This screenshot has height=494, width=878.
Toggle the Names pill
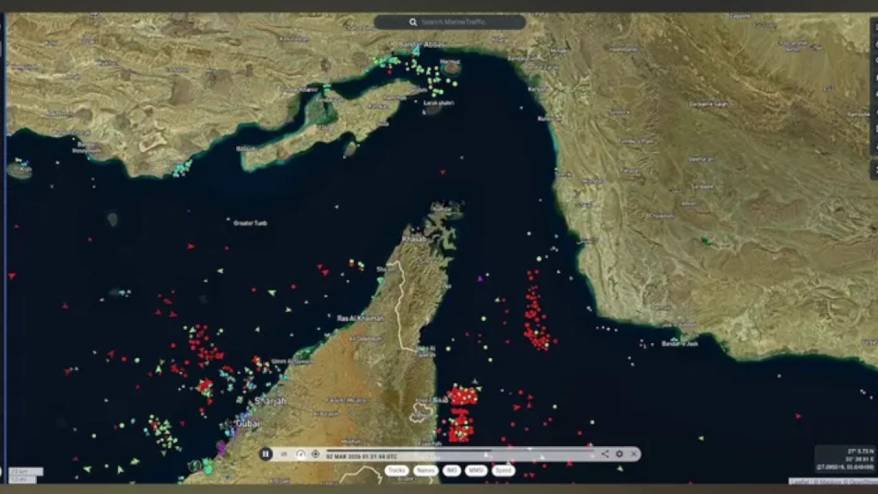point(425,470)
